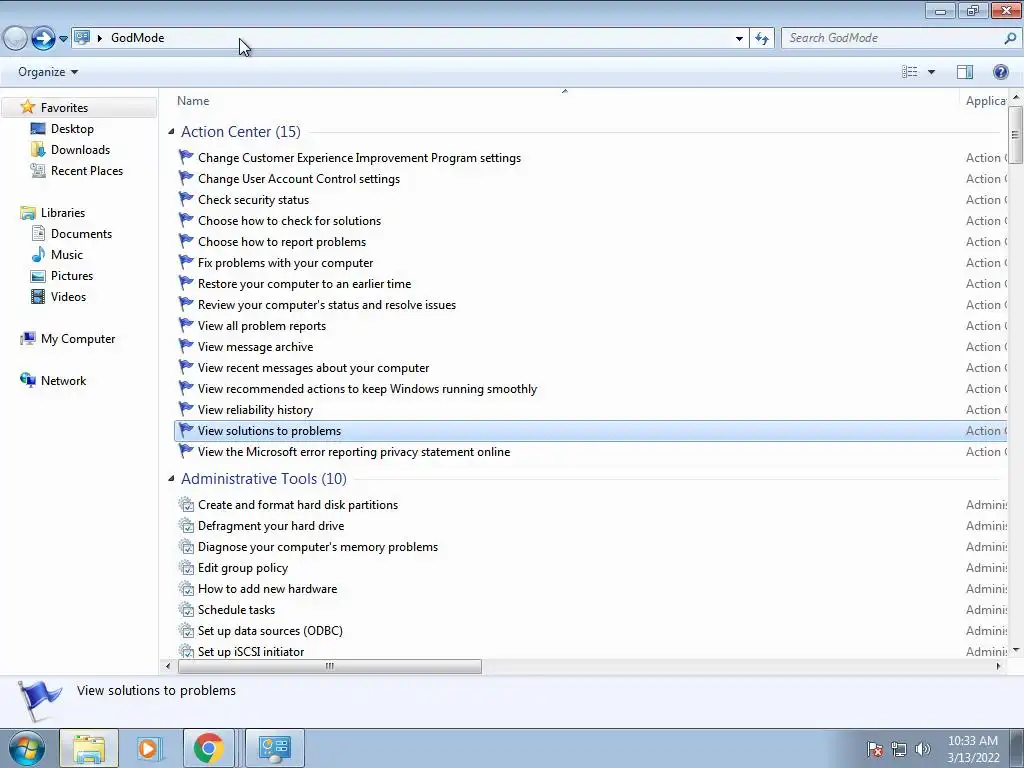The width and height of the screenshot is (1024, 768).
Task: Open Desktop in Favorites
Action: pyautogui.click(x=72, y=129)
